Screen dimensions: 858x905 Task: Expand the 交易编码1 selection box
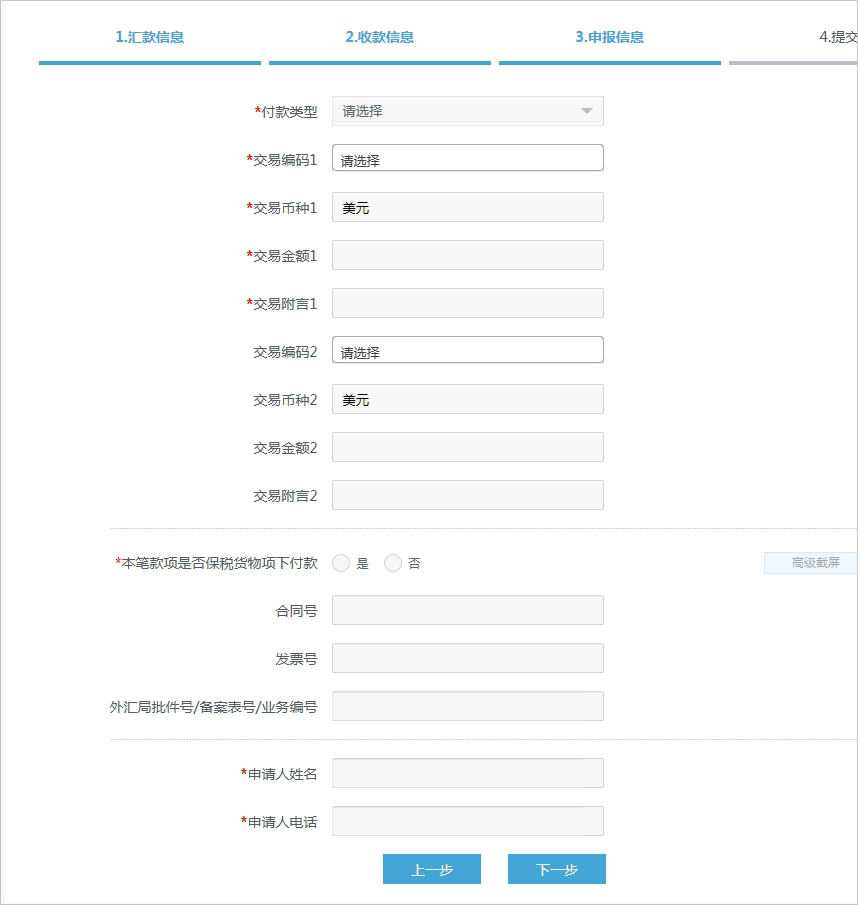(467, 159)
